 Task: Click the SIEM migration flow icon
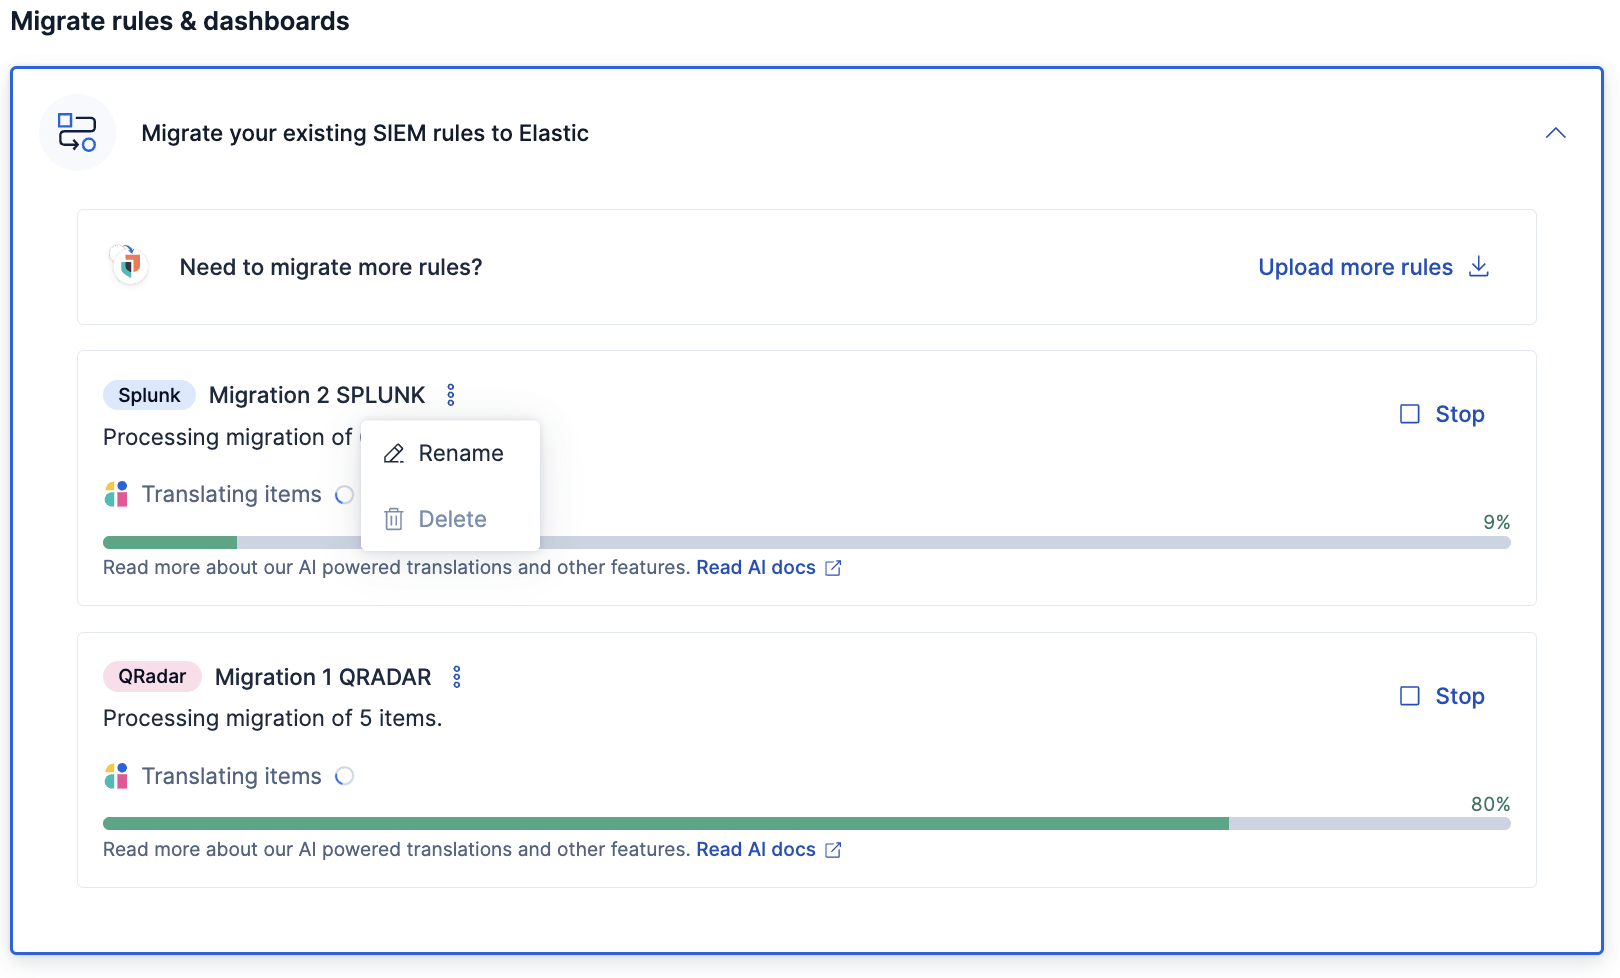coord(77,132)
